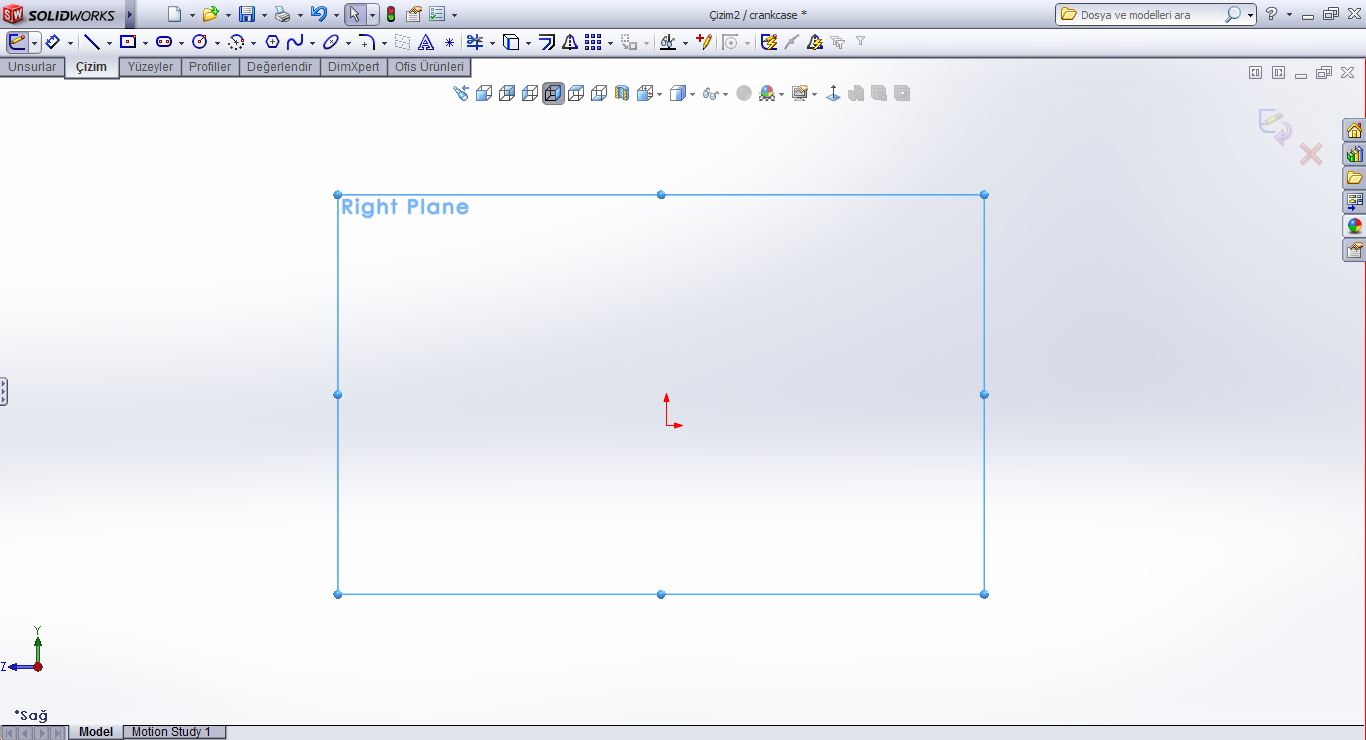Expand the search box options dropdown
This screenshot has width=1366, height=740.
[1251, 15]
